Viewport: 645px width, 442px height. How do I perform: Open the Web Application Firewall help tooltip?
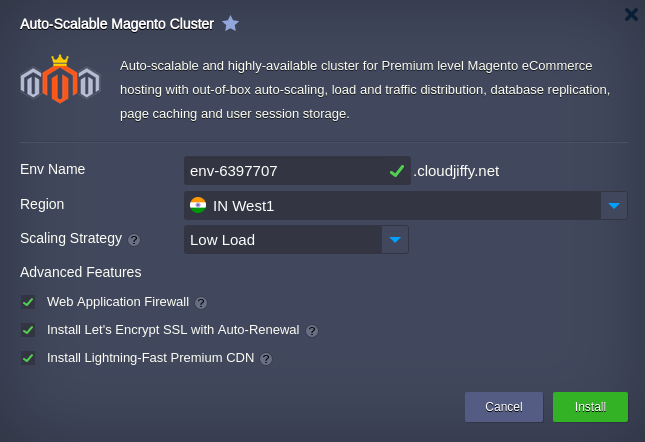(201, 303)
